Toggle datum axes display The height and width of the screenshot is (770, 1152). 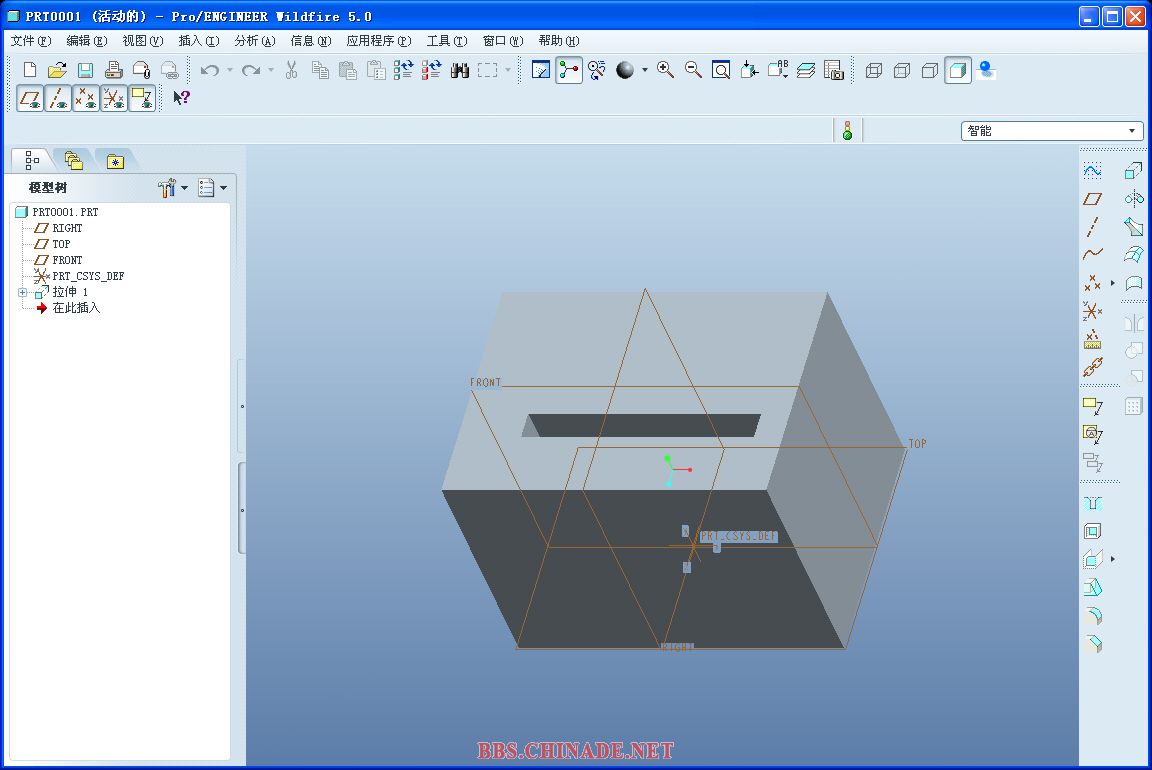(58, 98)
